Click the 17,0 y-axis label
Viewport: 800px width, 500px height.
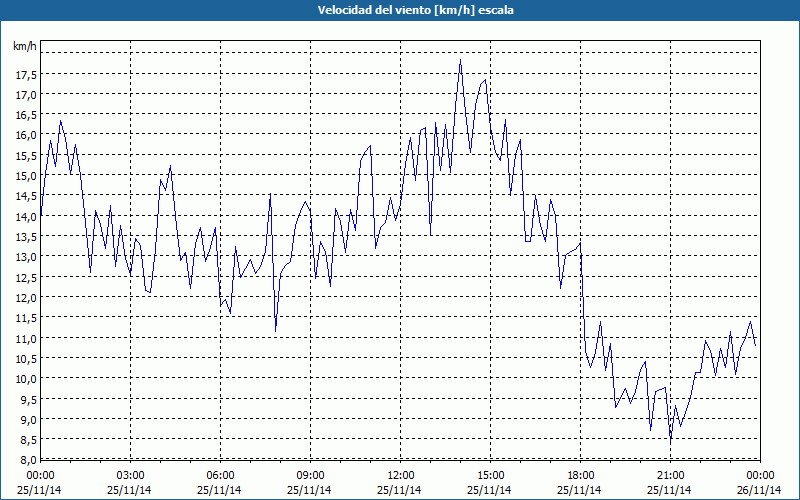coord(26,95)
